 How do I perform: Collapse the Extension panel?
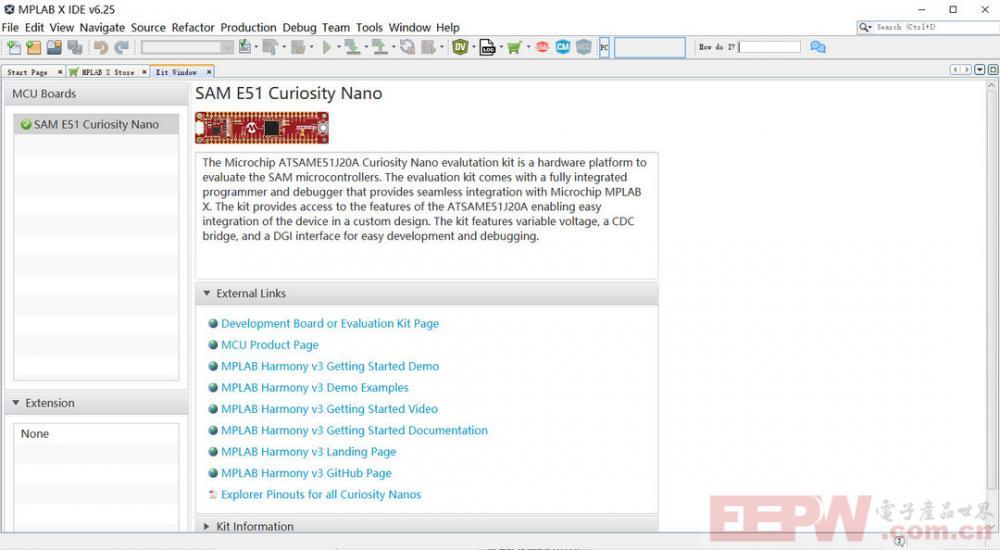point(16,403)
